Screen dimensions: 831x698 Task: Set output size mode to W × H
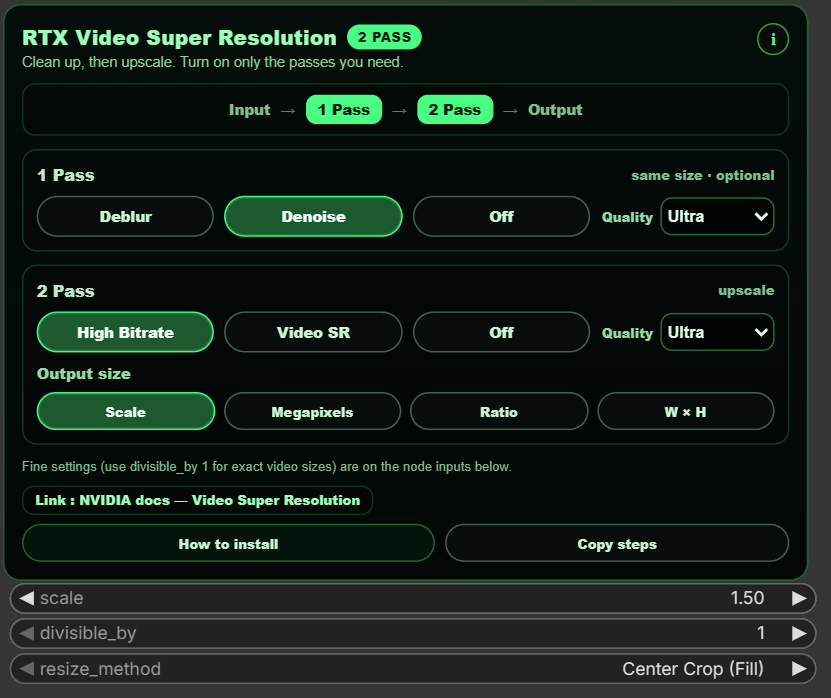[685, 411]
